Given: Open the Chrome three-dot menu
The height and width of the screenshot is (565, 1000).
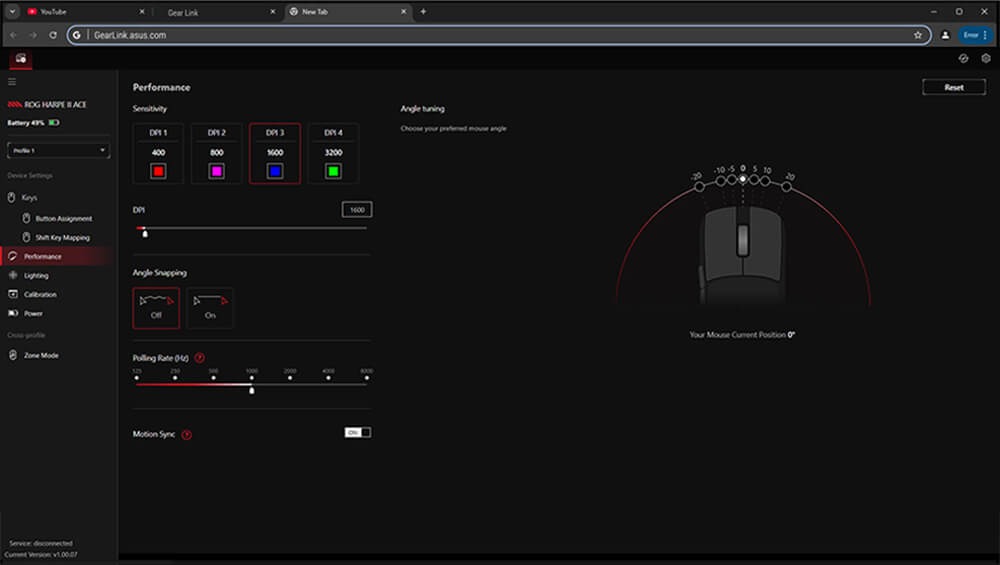Looking at the screenshot, I should 985,35.
